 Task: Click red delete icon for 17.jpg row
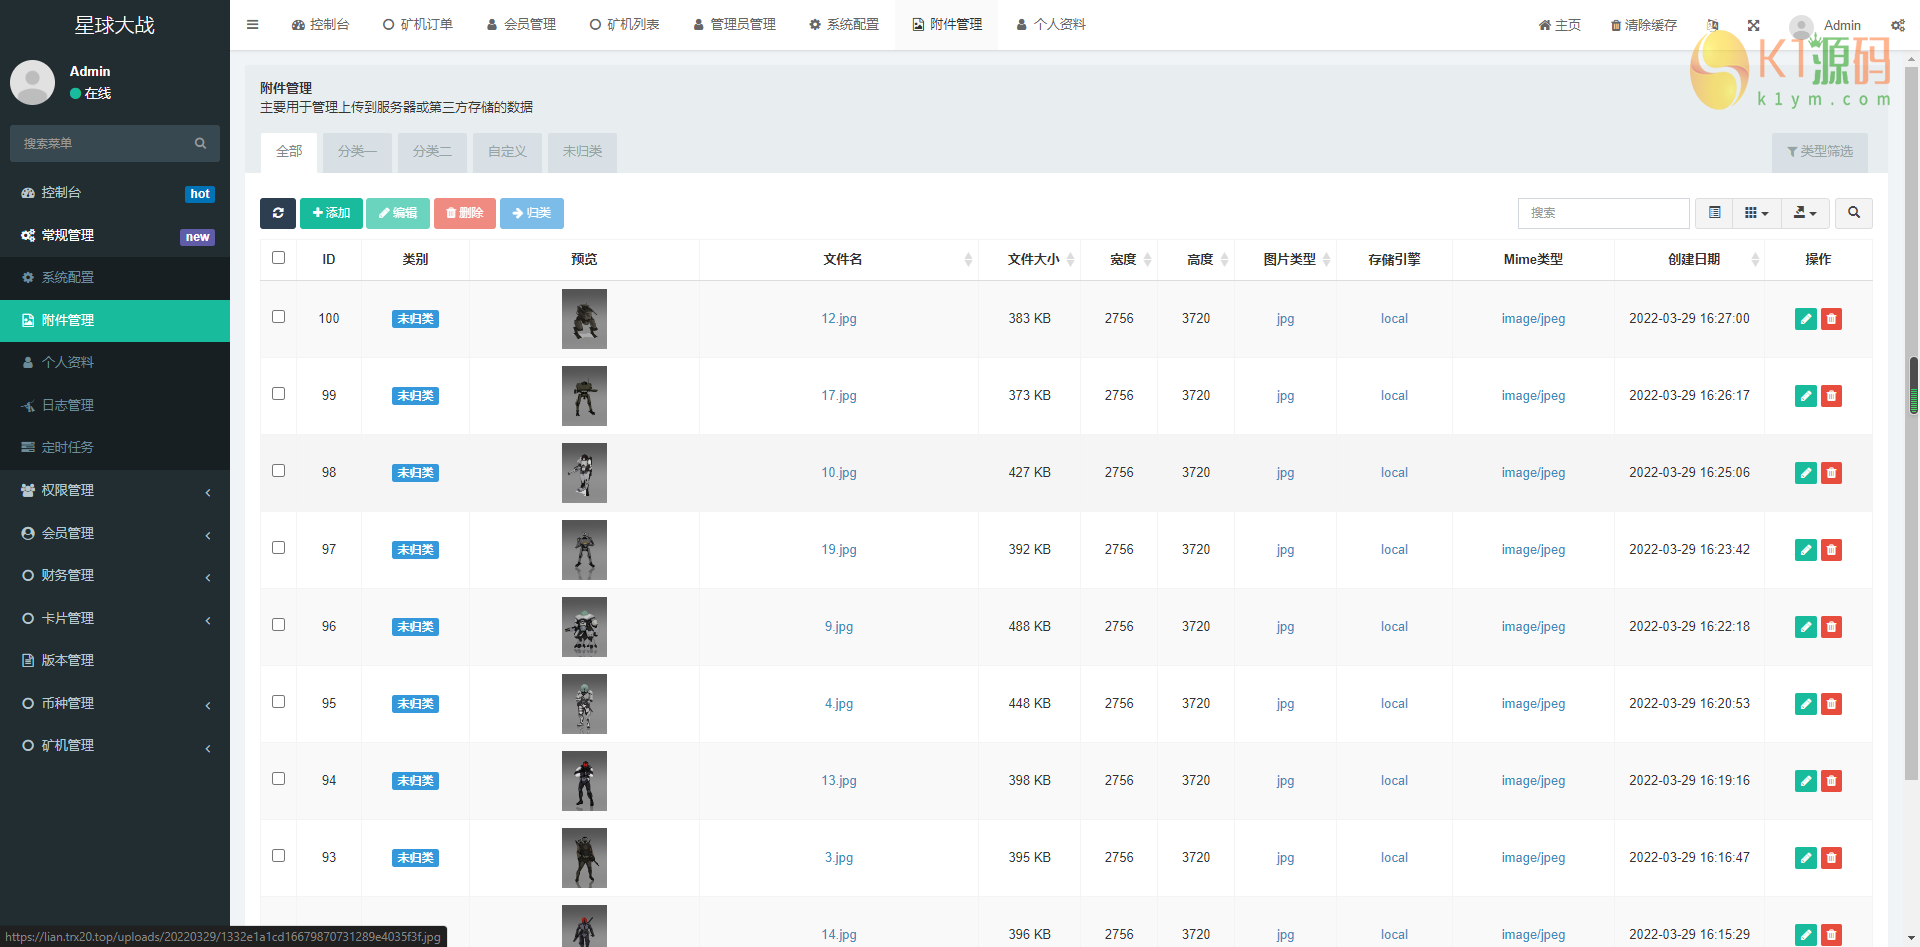tap(1831, 396)
